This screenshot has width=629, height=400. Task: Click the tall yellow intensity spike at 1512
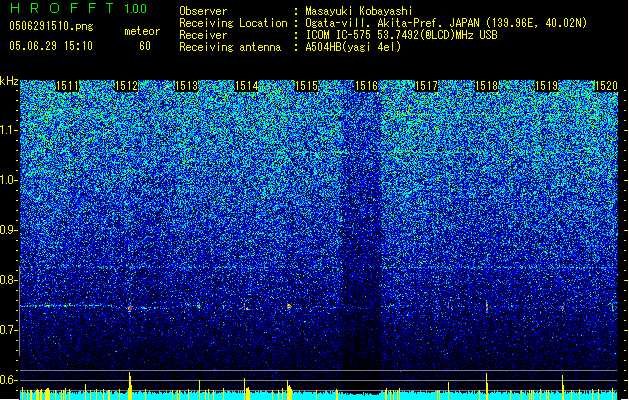(x=130, y=386)
